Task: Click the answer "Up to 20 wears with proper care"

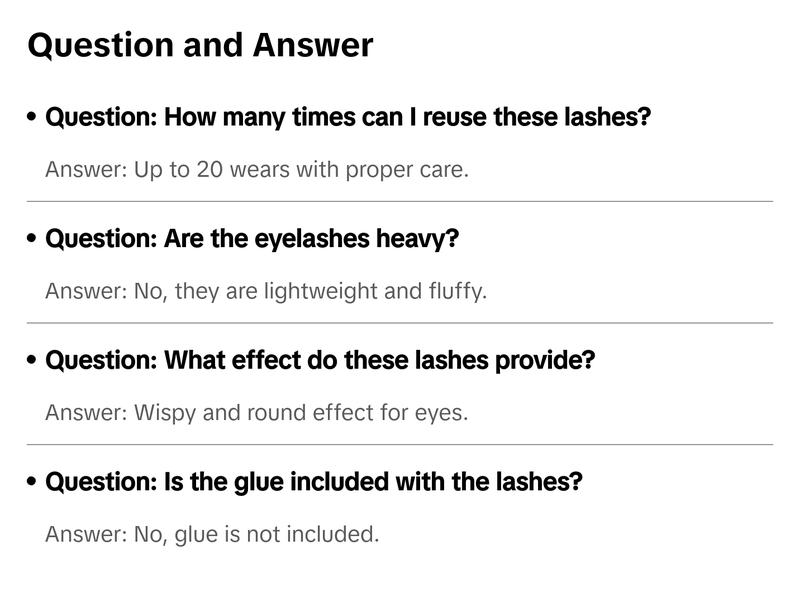Action: pos(257,170)
